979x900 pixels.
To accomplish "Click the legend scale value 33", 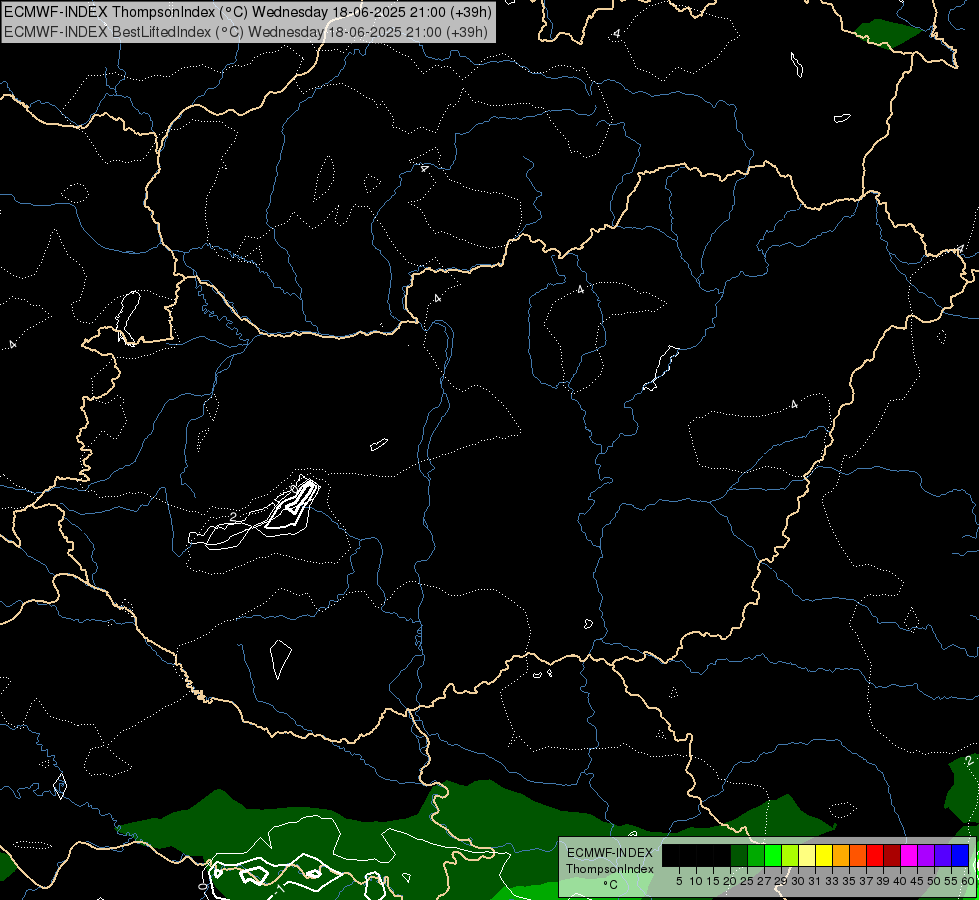I will [x=832, y=881].
